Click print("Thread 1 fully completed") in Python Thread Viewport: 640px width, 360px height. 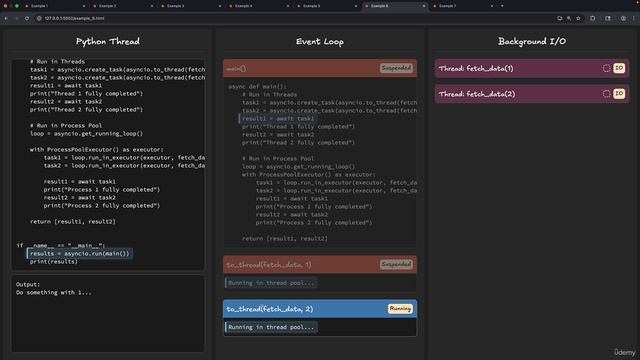(x=86, y=94)
